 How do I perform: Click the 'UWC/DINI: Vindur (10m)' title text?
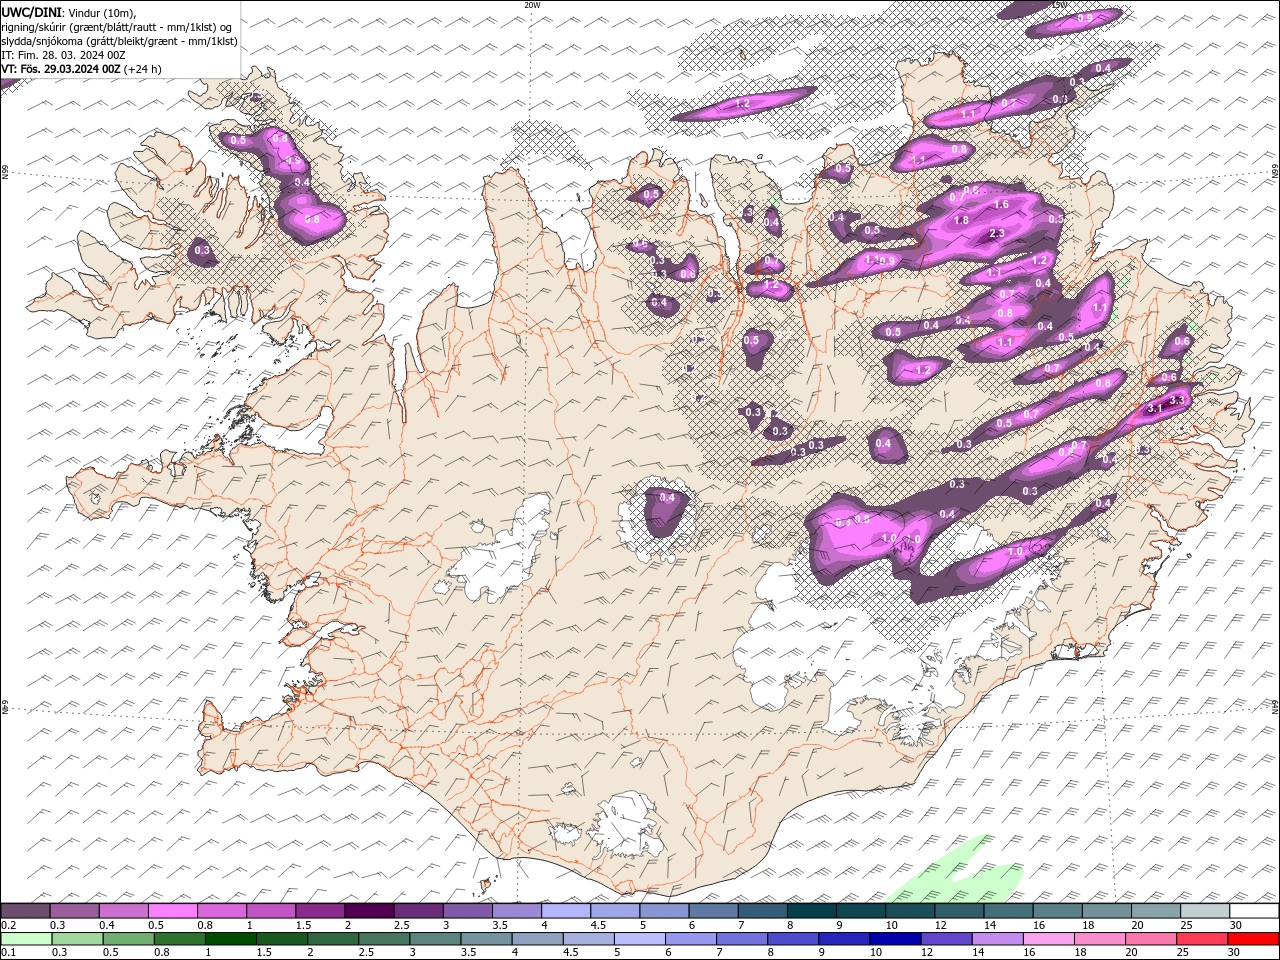pyautogui.click(x=67, y=12)
